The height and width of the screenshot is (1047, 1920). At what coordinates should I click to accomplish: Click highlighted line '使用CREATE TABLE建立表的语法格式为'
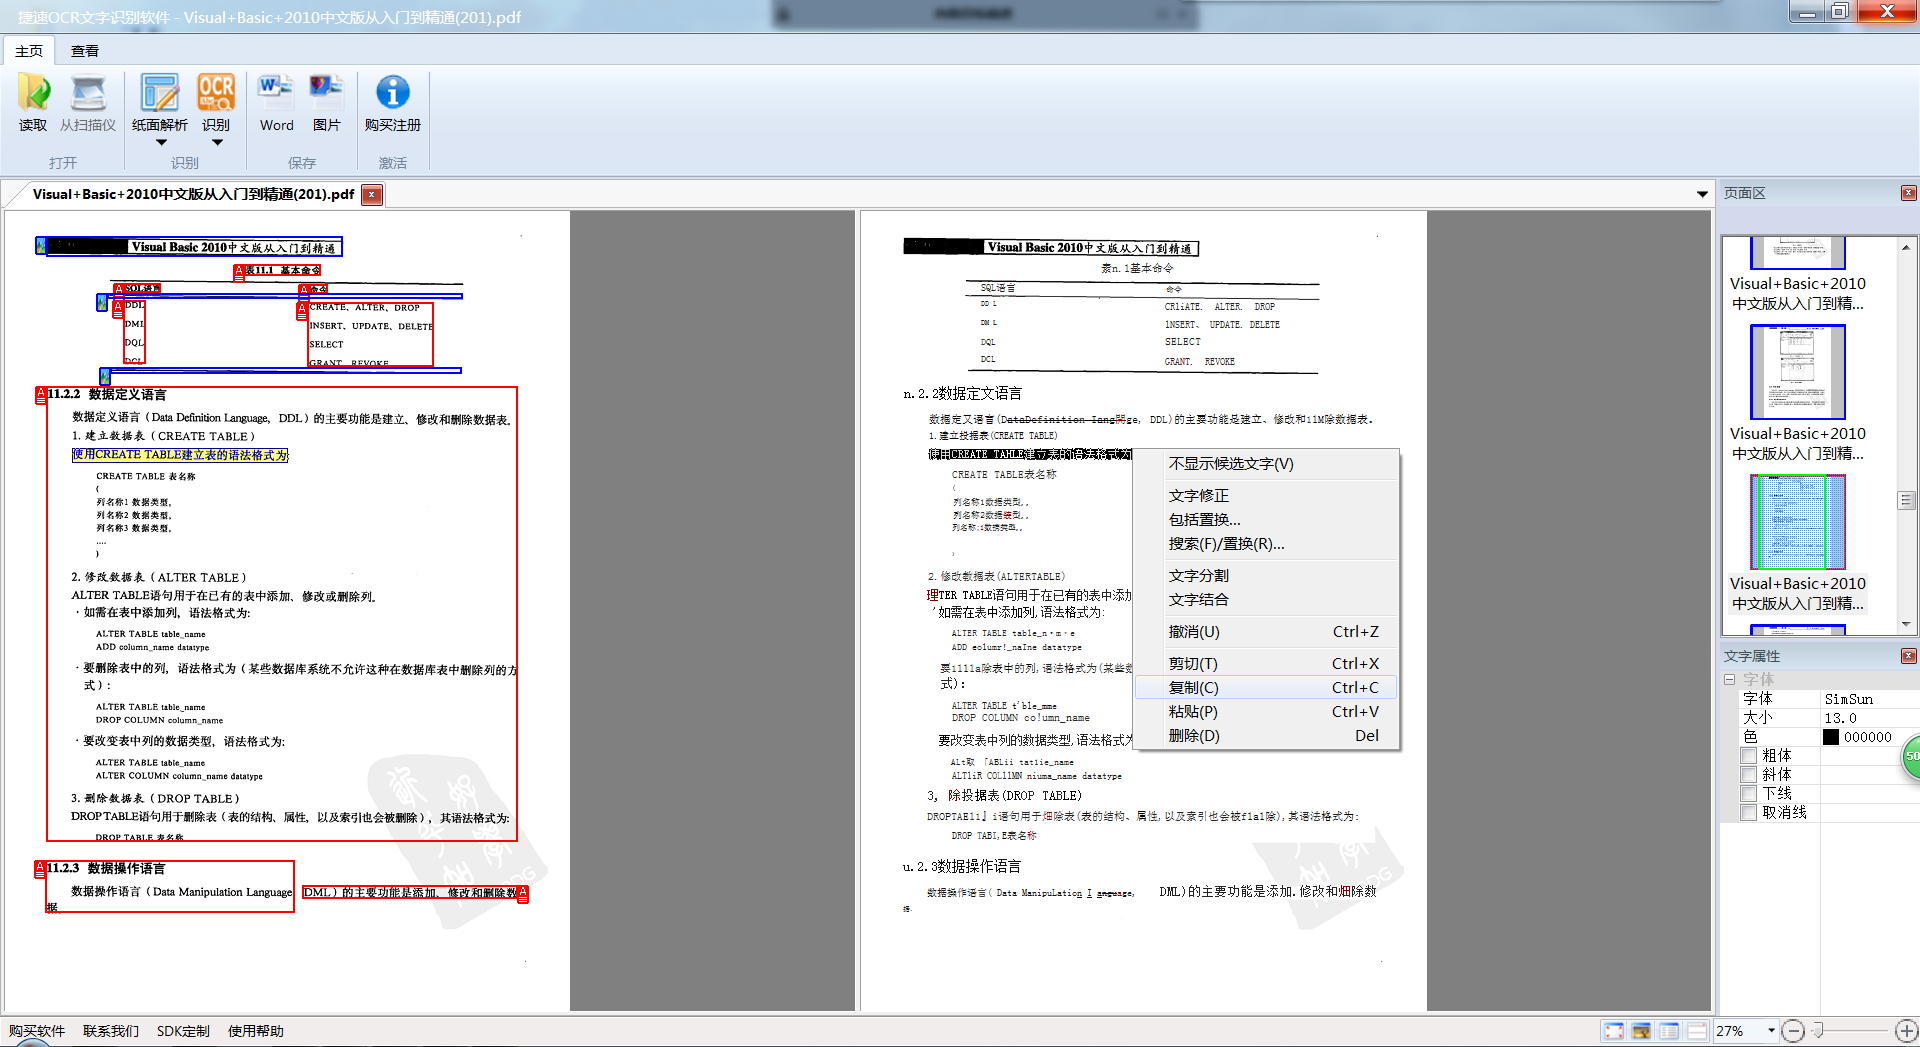click(x=180, y=455)
